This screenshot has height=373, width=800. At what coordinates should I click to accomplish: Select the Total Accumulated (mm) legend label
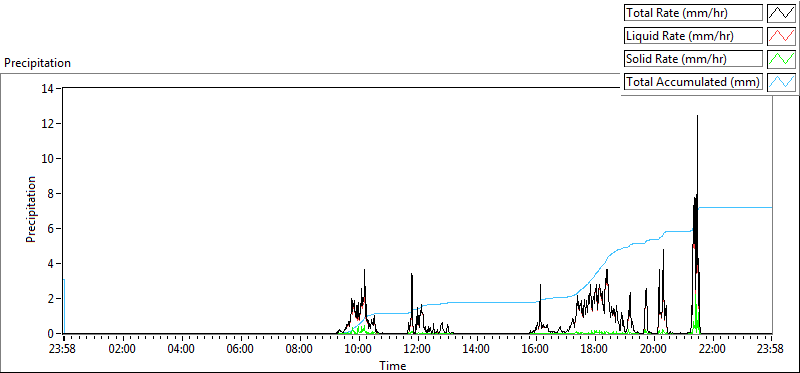click(693, 82)
